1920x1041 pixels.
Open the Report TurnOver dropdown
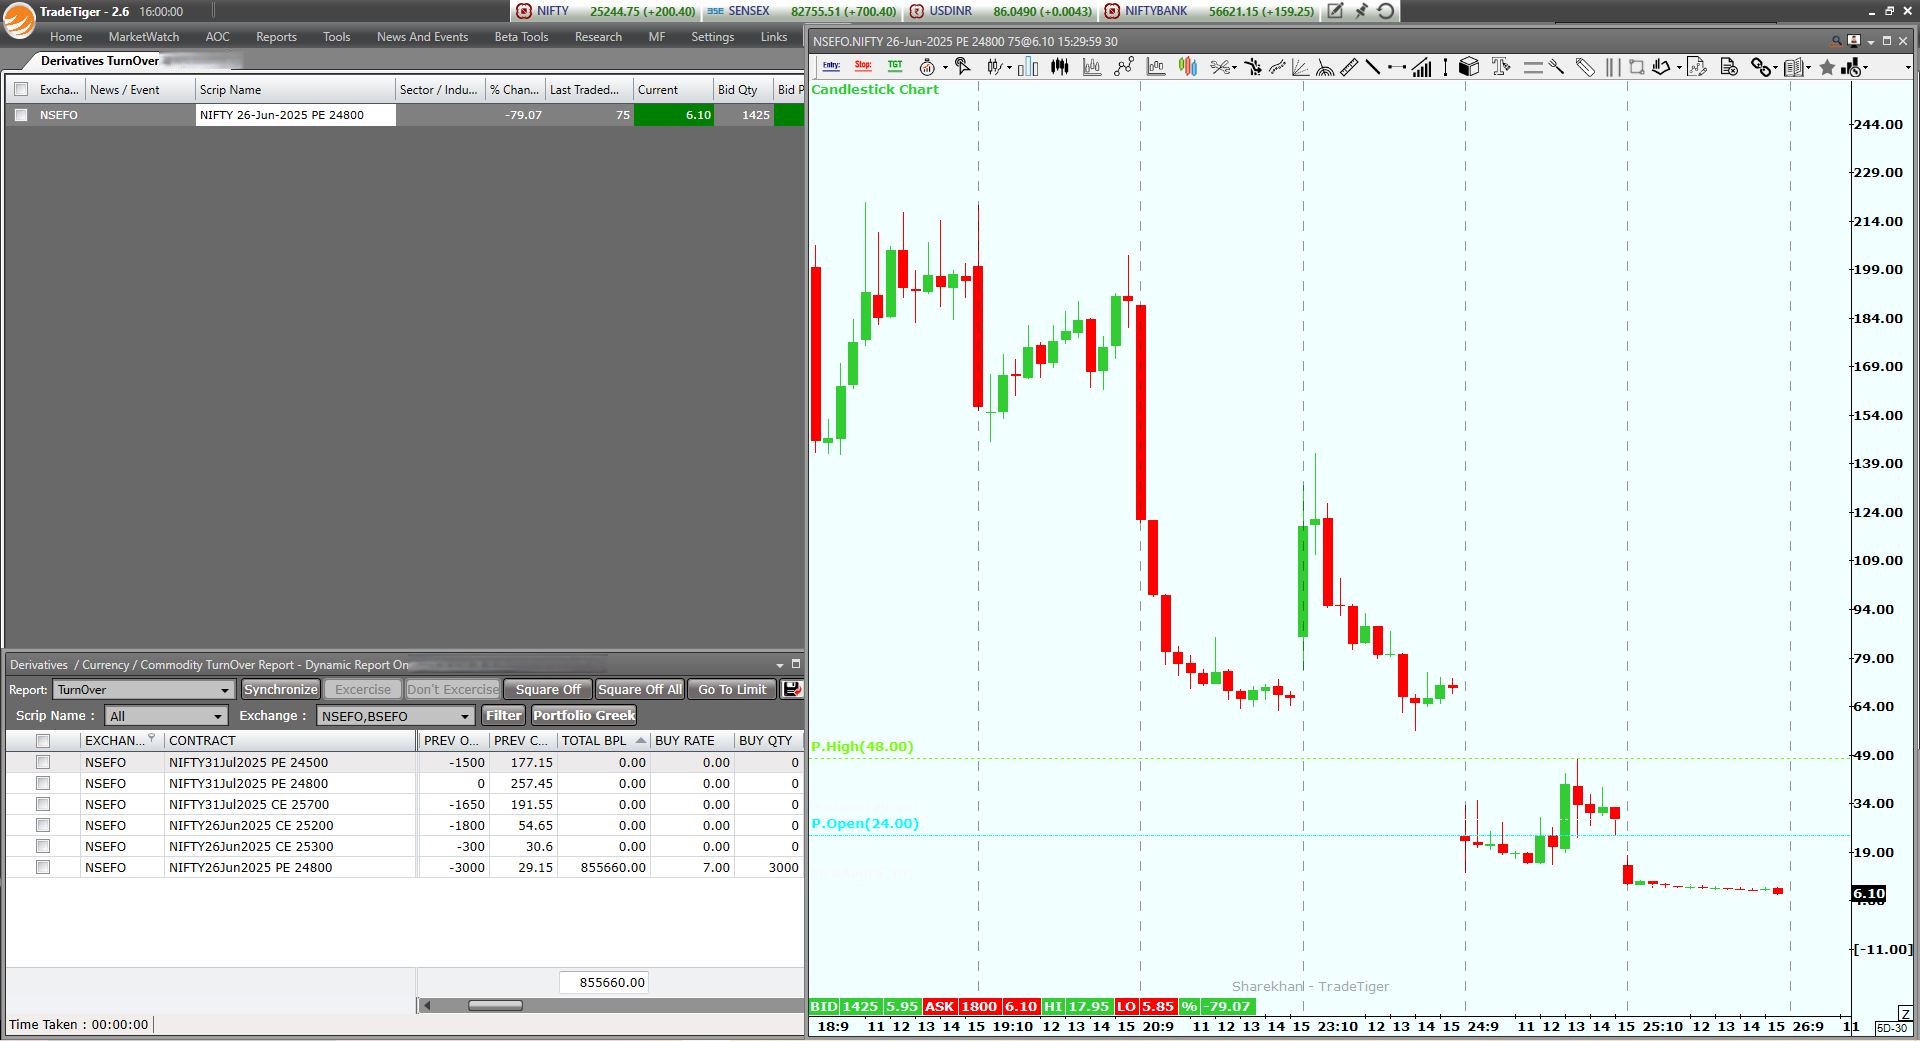point(144,690)
